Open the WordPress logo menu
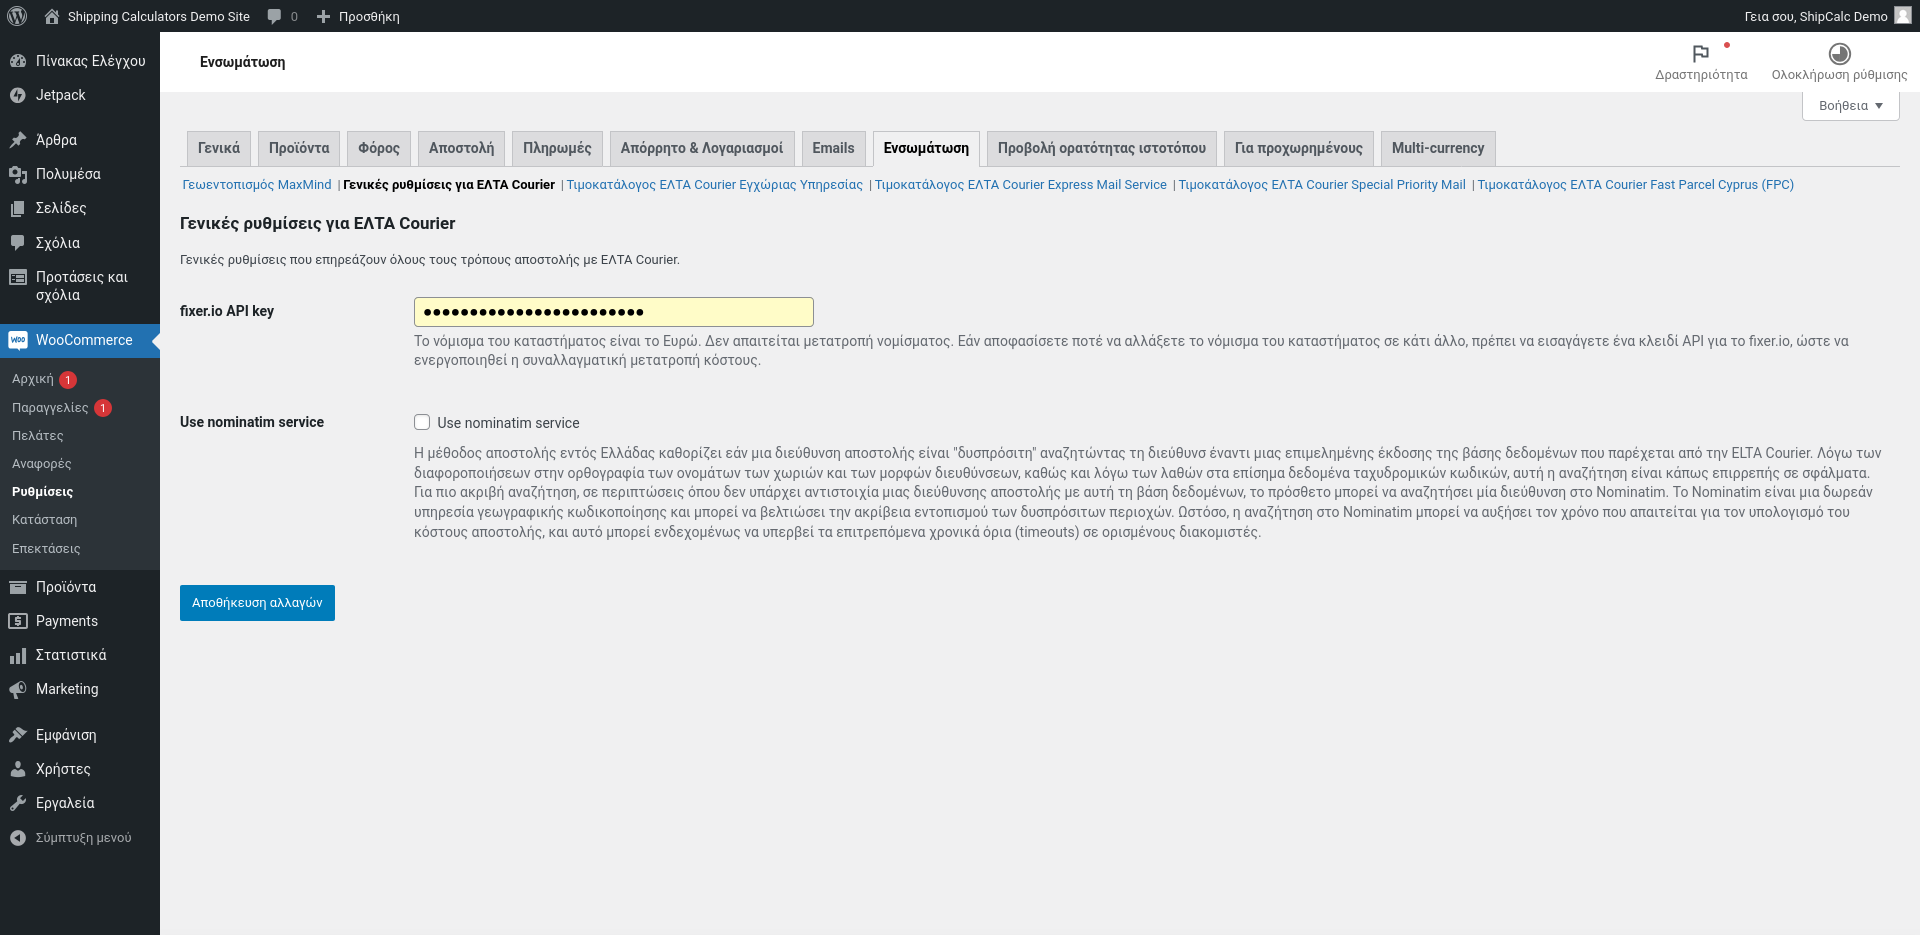The width and height of the screenshot is (1920, 935). click(x=17, y=16)
